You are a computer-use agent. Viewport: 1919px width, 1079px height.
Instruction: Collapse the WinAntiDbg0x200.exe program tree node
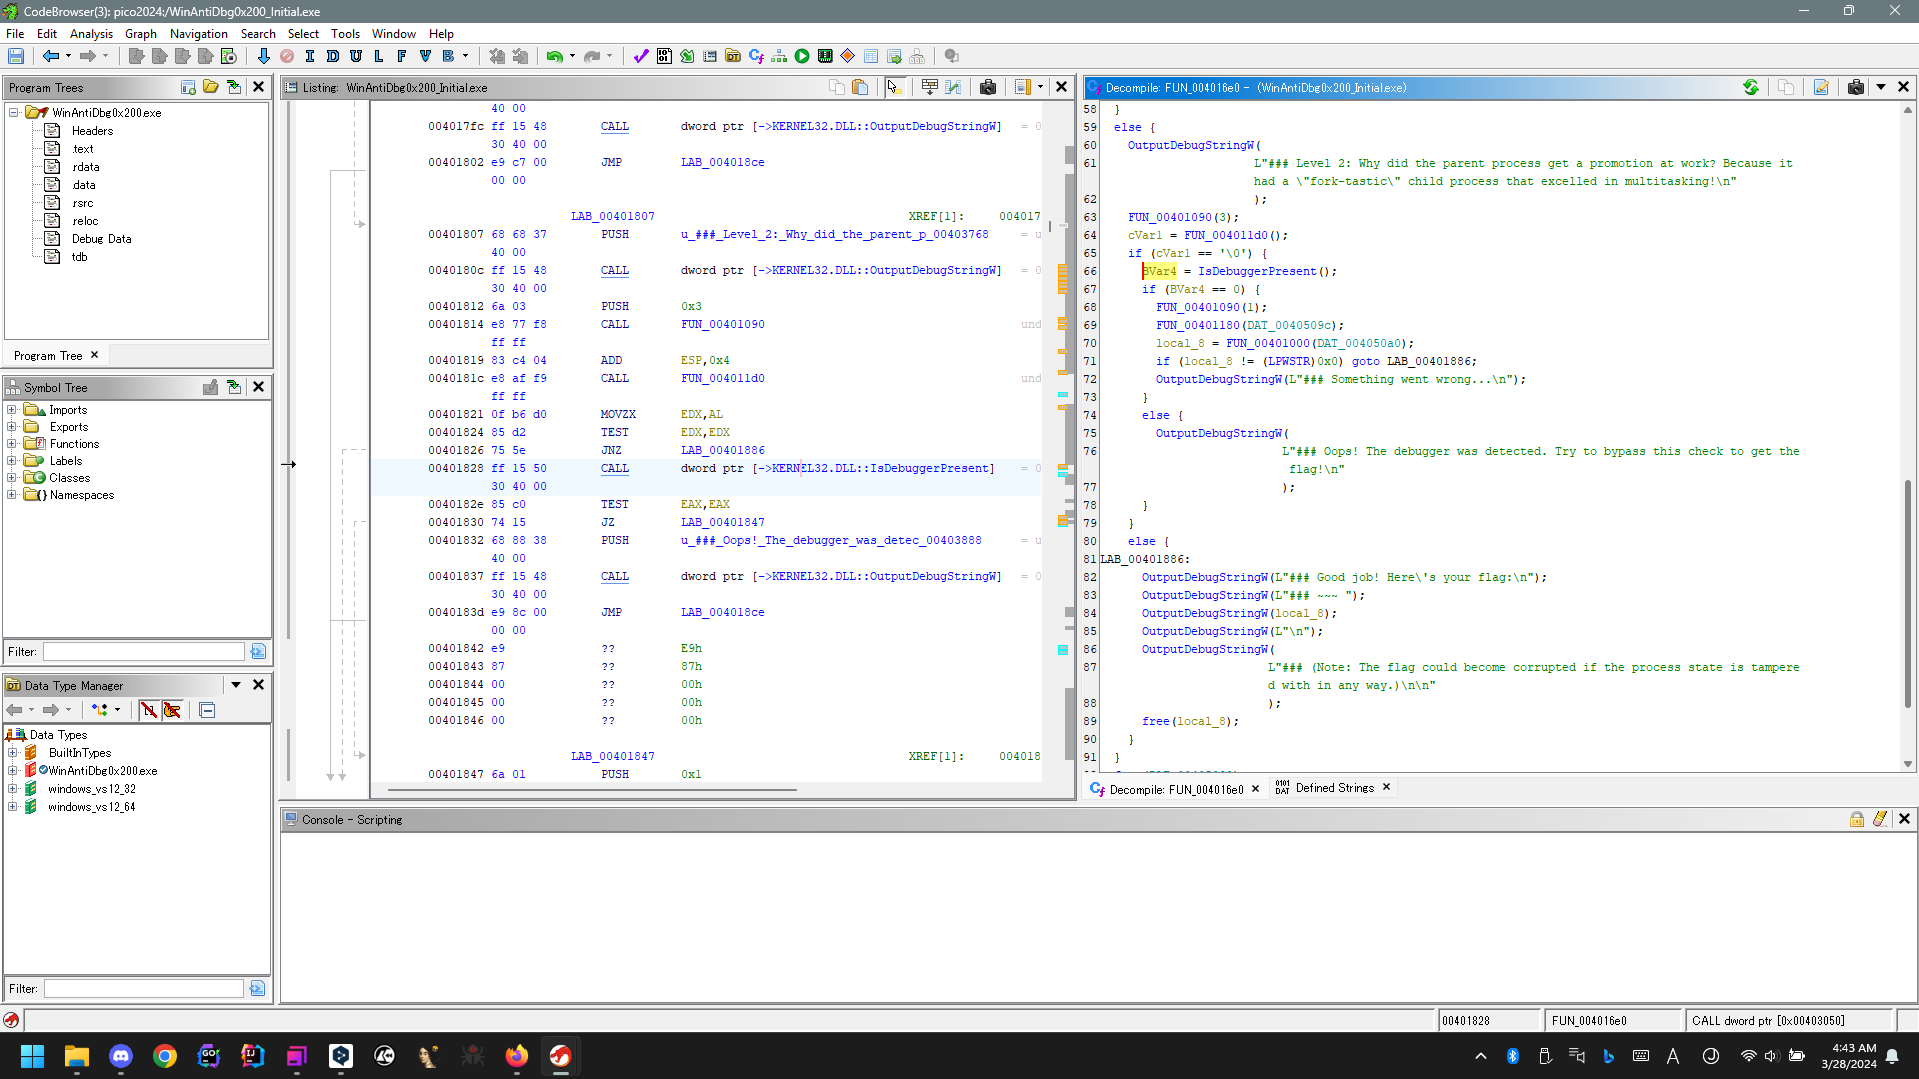coord(14,113)
